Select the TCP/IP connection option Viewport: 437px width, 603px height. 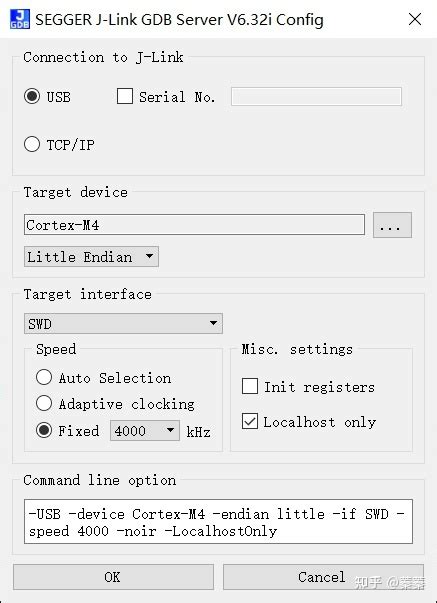tap(32, 144)
